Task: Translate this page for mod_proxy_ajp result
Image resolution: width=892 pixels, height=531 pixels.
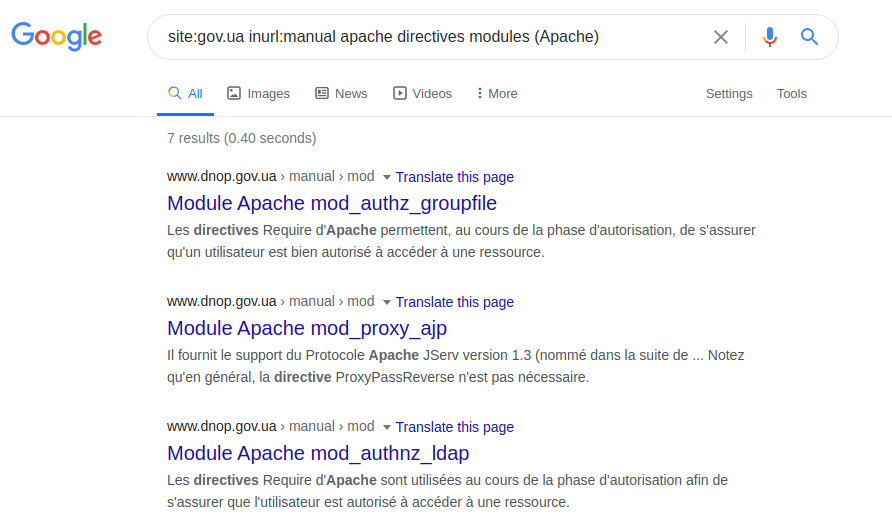Action: coord(455,302)
